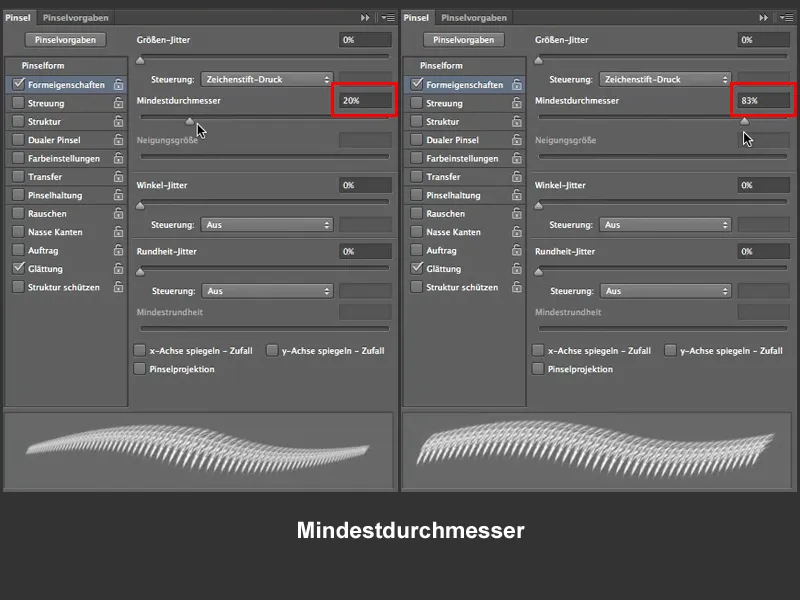The width and height of the screenshot is (800, 600).
Task: Select Pinselform entry in left panel
Action: (x=66, y=65)
